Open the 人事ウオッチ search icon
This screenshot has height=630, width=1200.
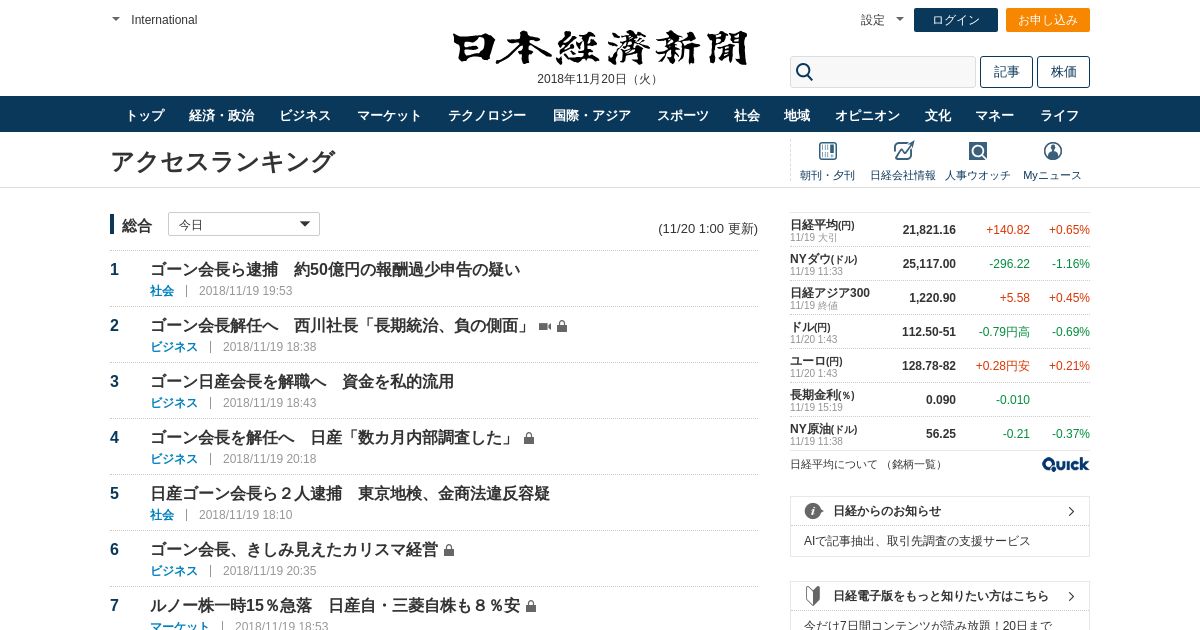pos(977,151)
